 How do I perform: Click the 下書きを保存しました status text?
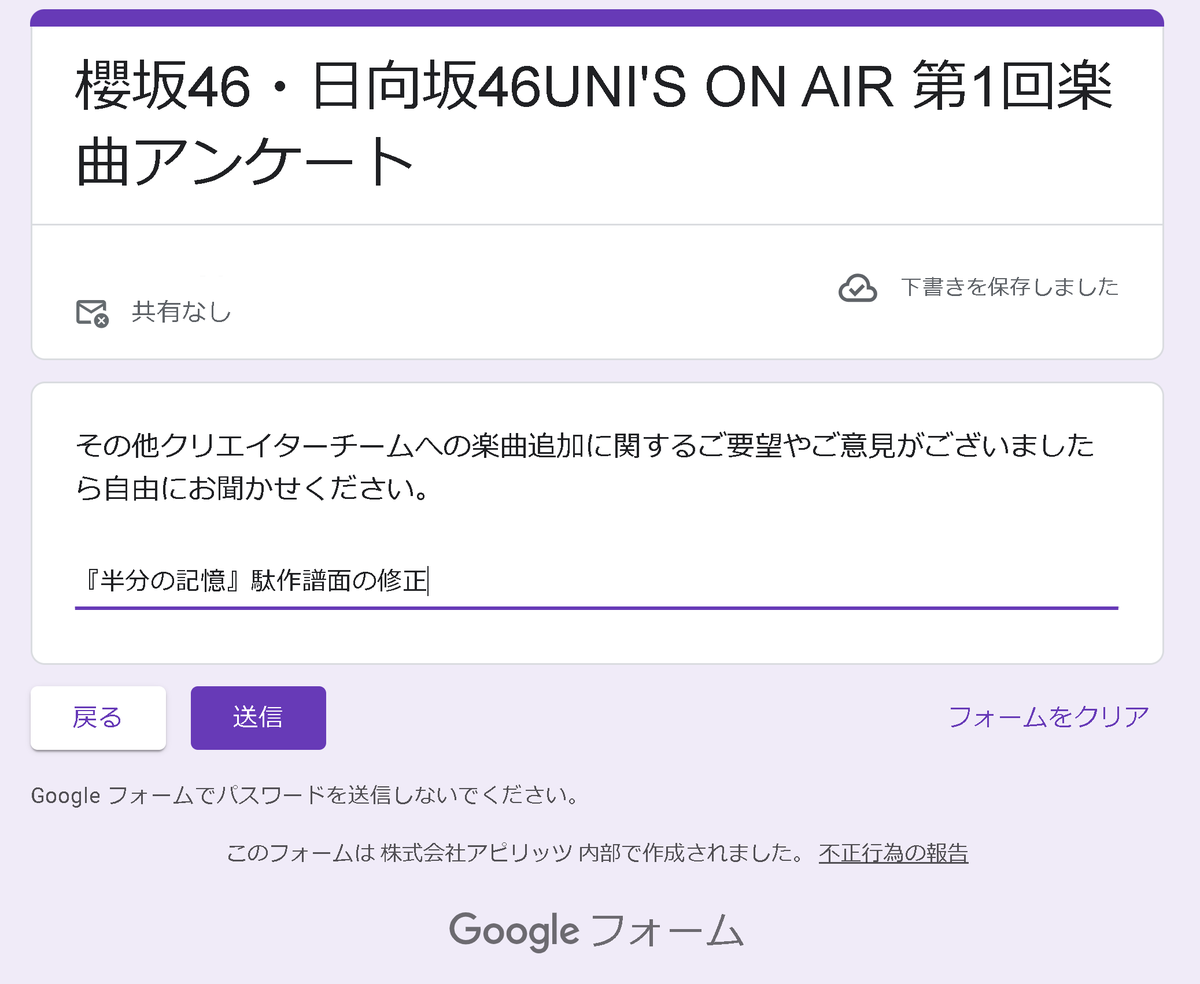click(x=1009, y=287)
